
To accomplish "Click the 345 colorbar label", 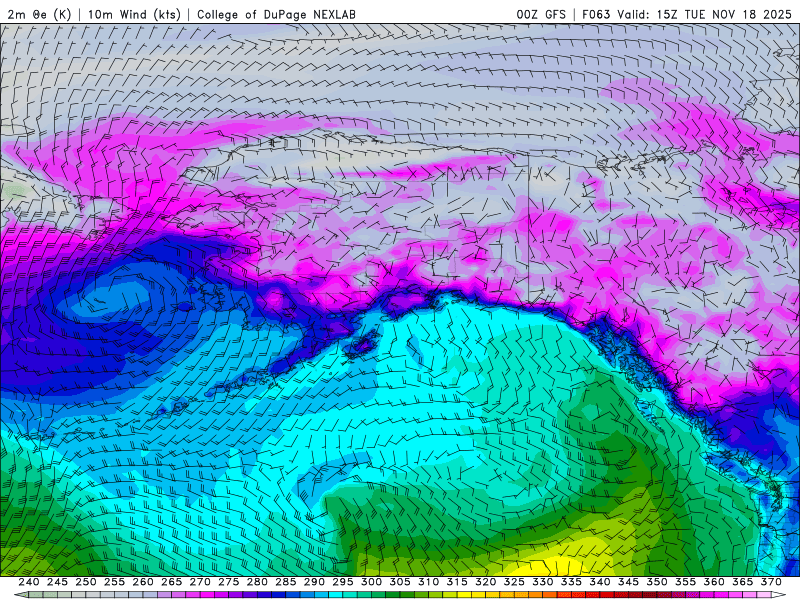I will click(x=629, y=582).
